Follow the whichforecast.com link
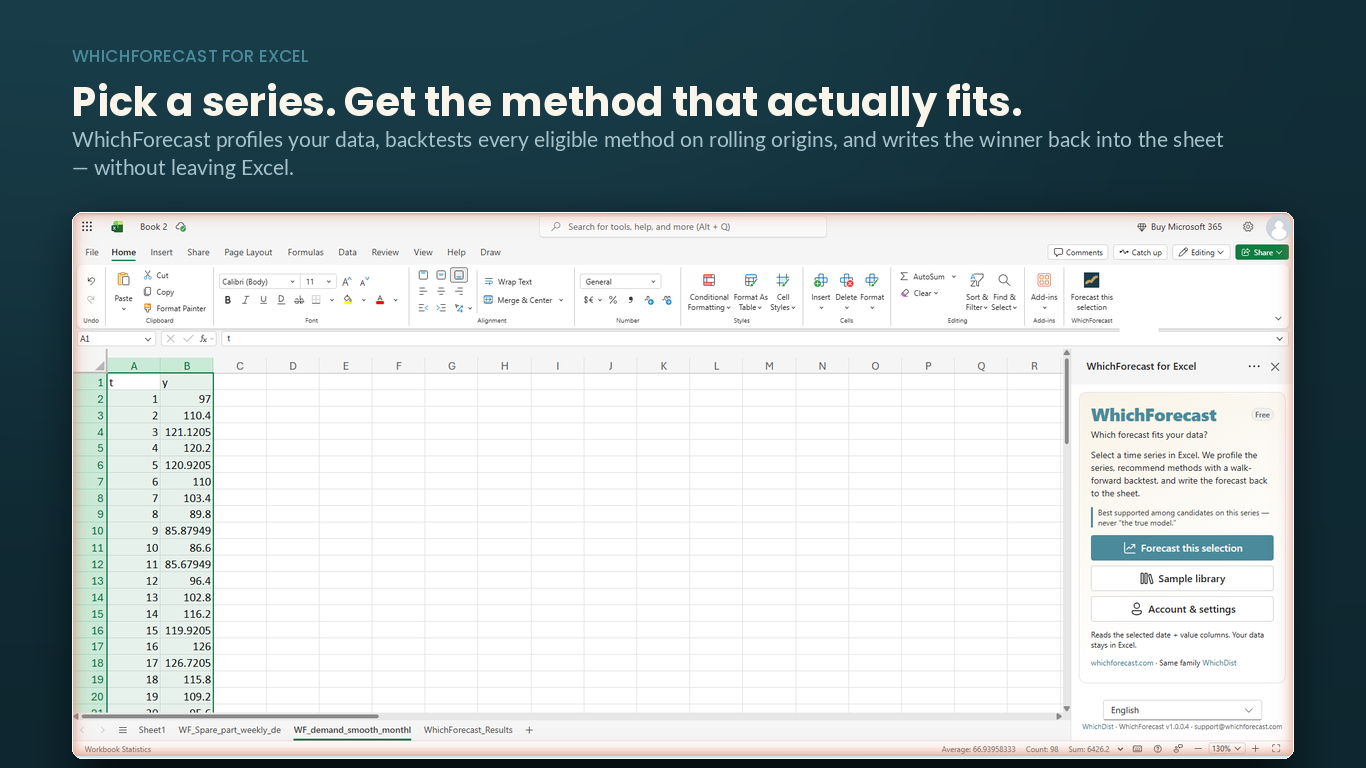 click(1122, 663)
